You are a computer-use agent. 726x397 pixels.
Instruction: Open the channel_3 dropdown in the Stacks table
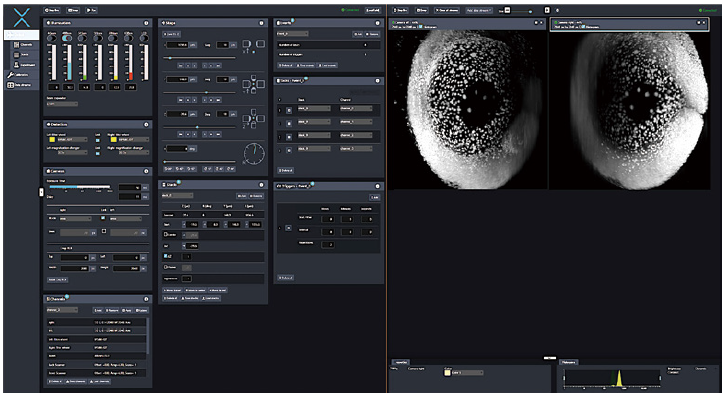tap(356, 149)
